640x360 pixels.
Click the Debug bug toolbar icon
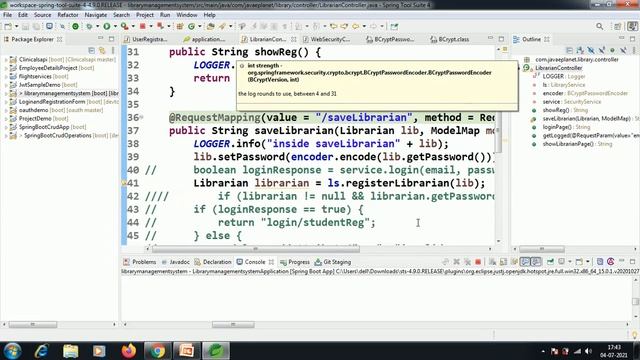tap(89, 27)
